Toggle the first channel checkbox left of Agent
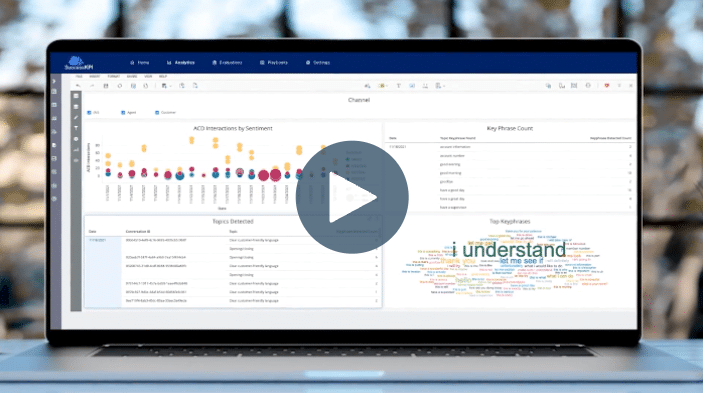Image resolution: width=703 pixels, height=393 pixels. point(89,112)
